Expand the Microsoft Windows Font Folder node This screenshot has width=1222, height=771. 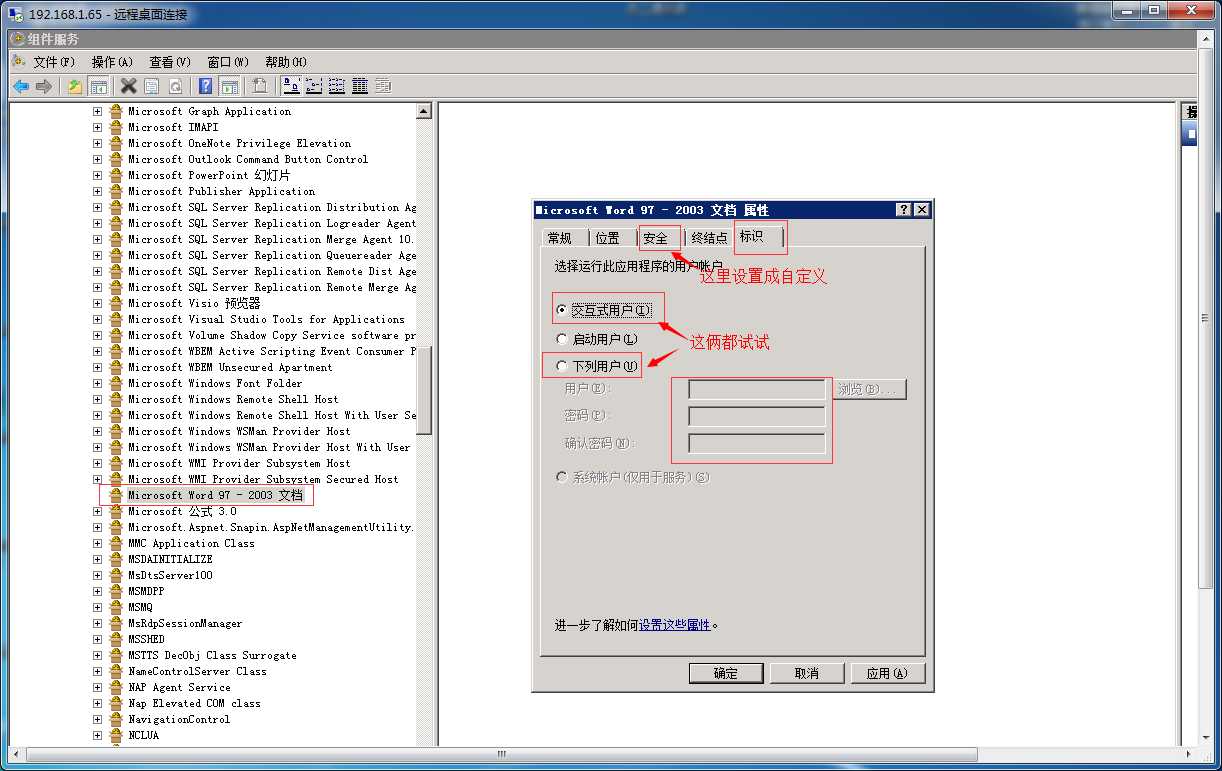(97, 383)
